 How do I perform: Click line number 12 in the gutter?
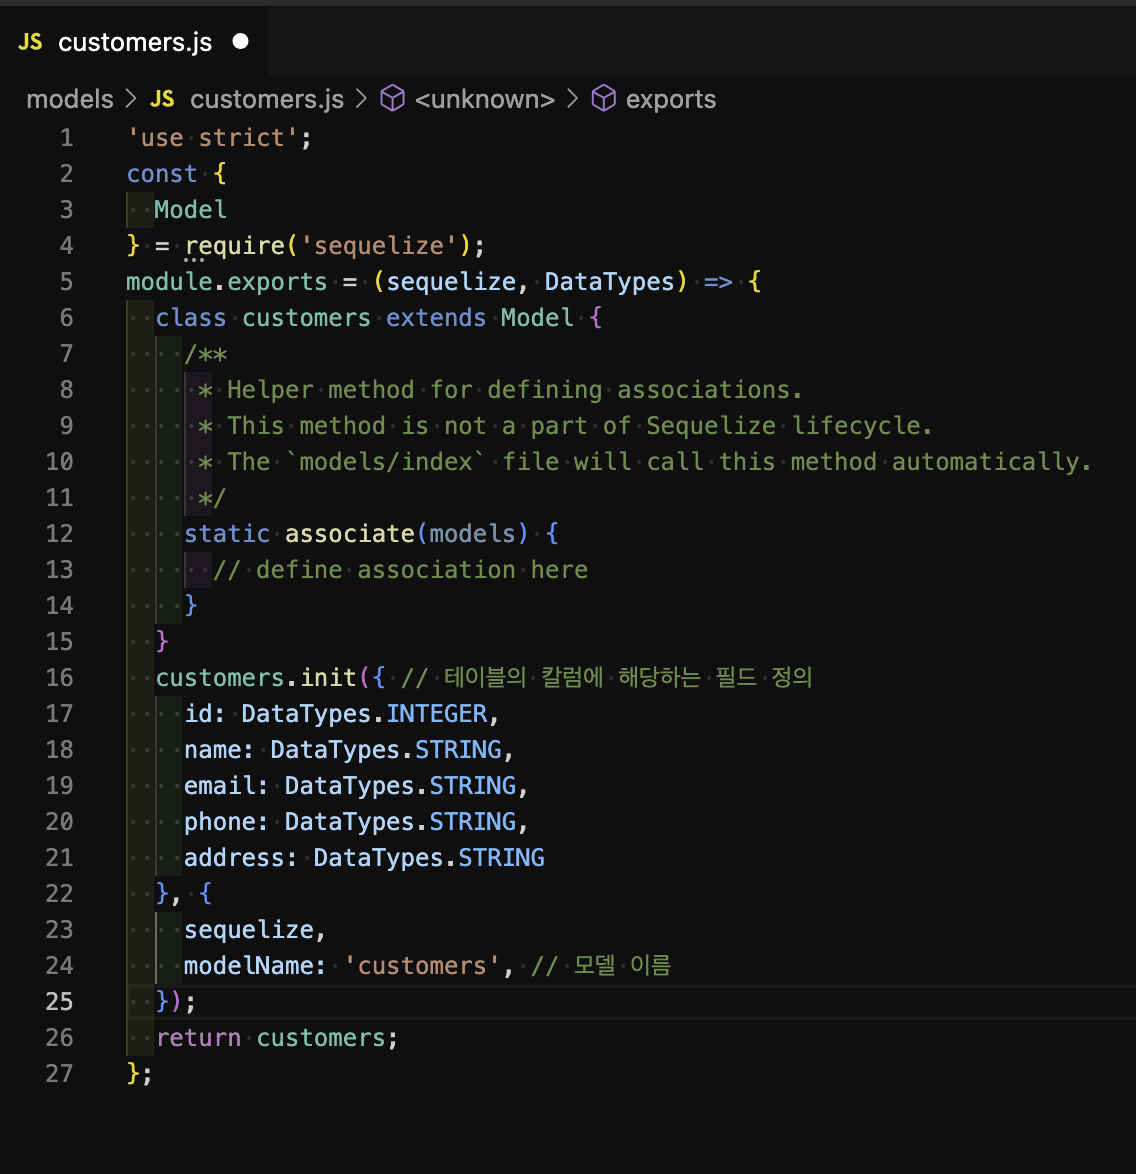click(59, 534)
